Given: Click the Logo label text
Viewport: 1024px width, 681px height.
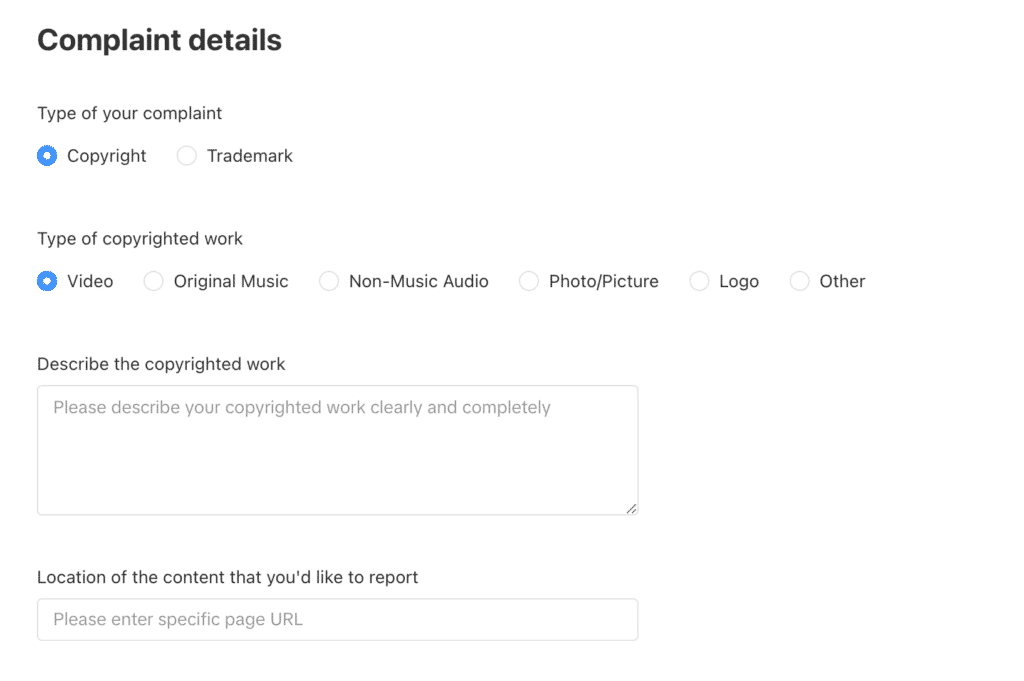Looking at the screenshot, I should pyautogui.click(x=738, y=281).
